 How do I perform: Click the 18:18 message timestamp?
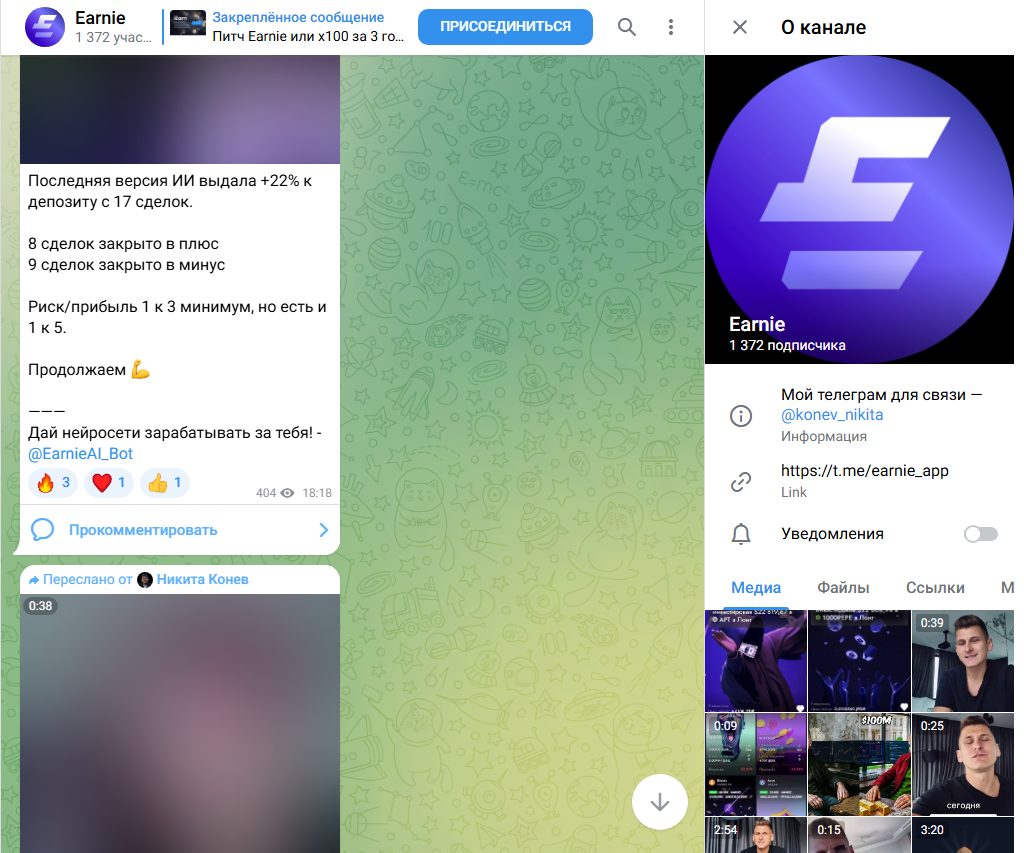(x=317, y=493)
